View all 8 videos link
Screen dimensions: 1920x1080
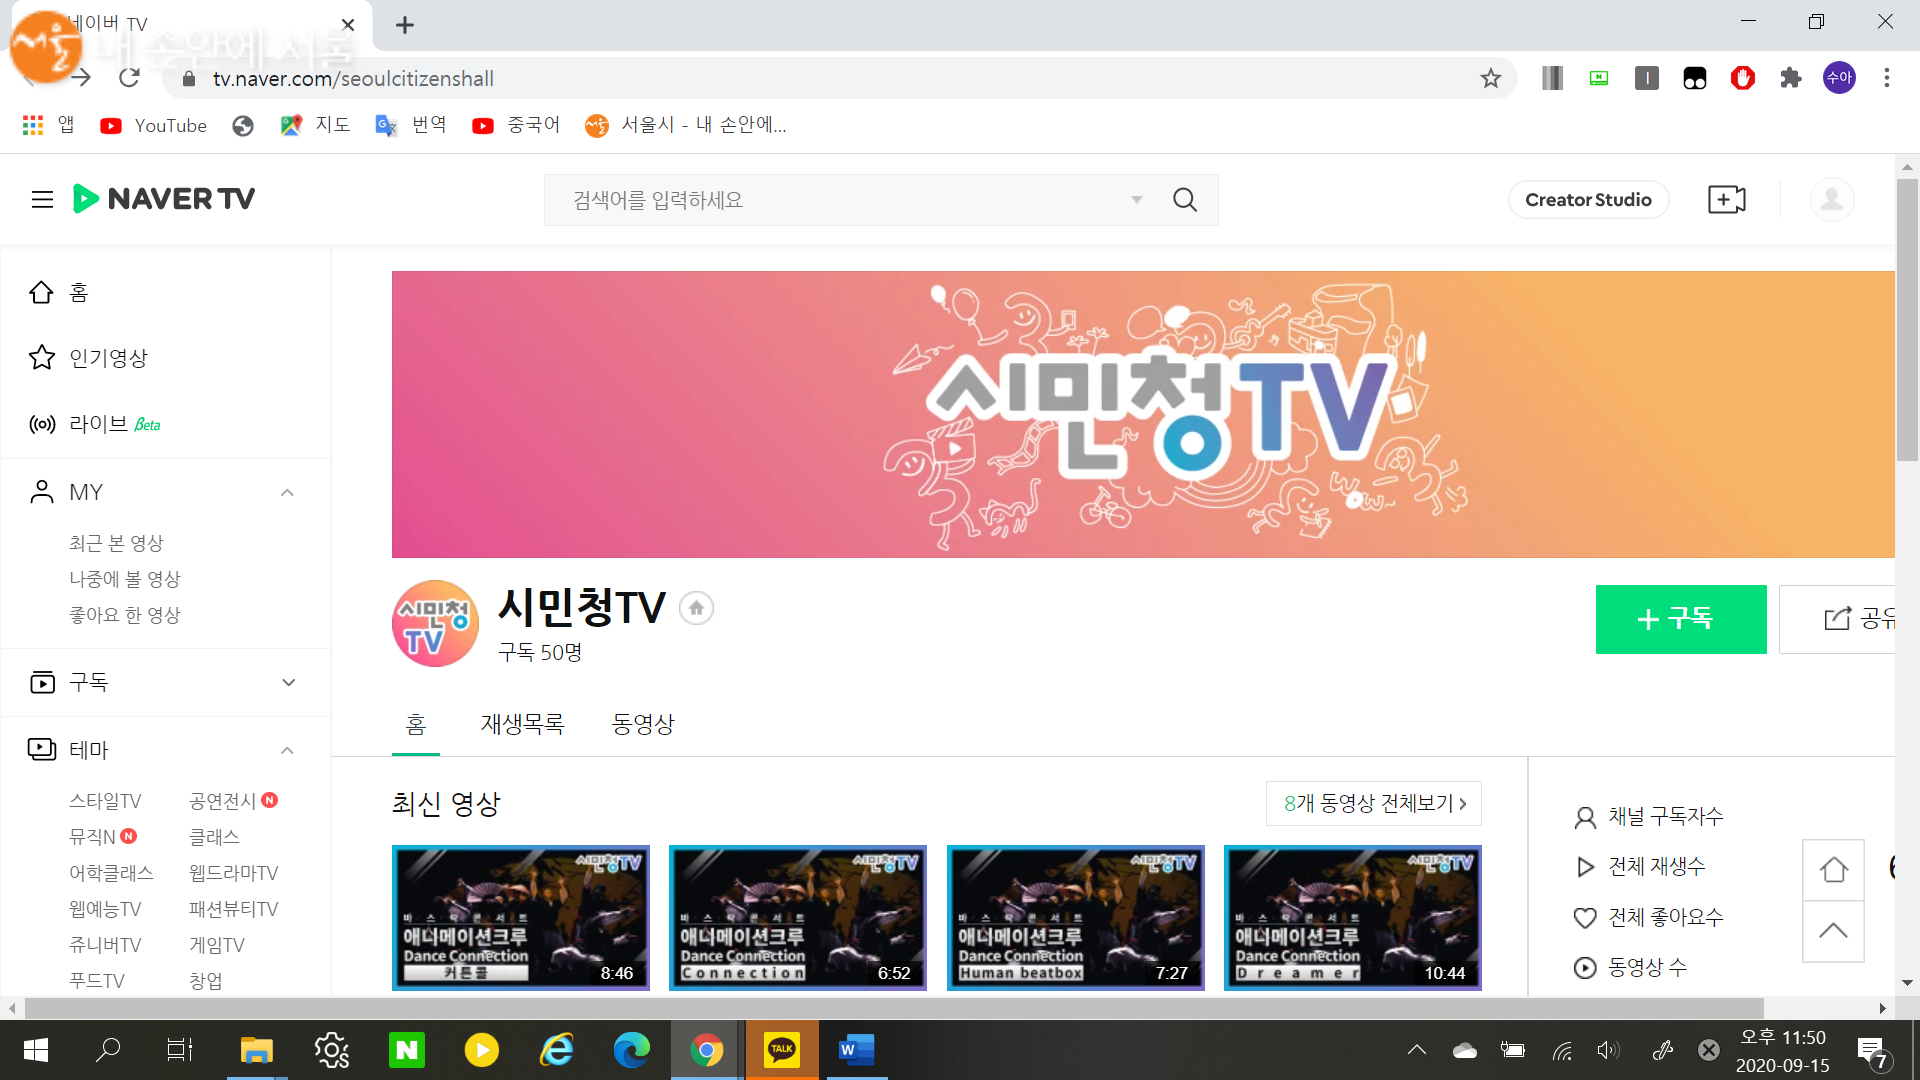point(1374,804)
